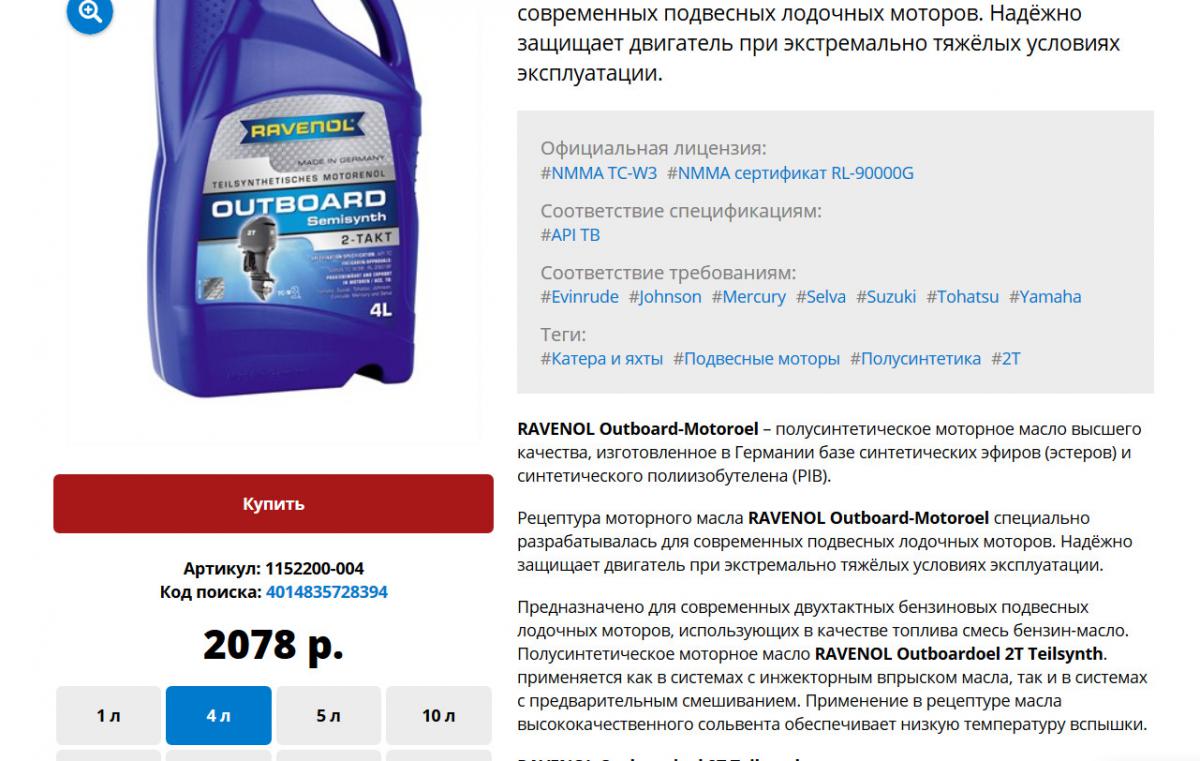The image size is (1200, 761).
Task: Follow the #Johnson tag link
Action: click(x=665, y=296)
